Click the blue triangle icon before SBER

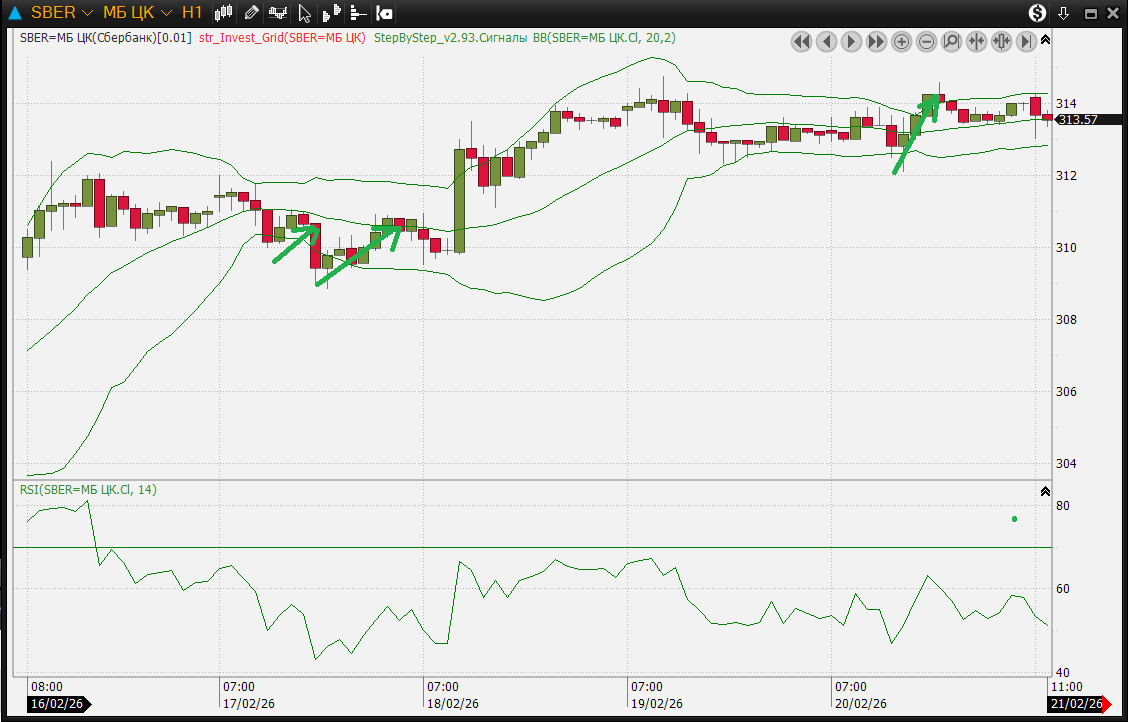pyautogui.click(x=14, y=13)
